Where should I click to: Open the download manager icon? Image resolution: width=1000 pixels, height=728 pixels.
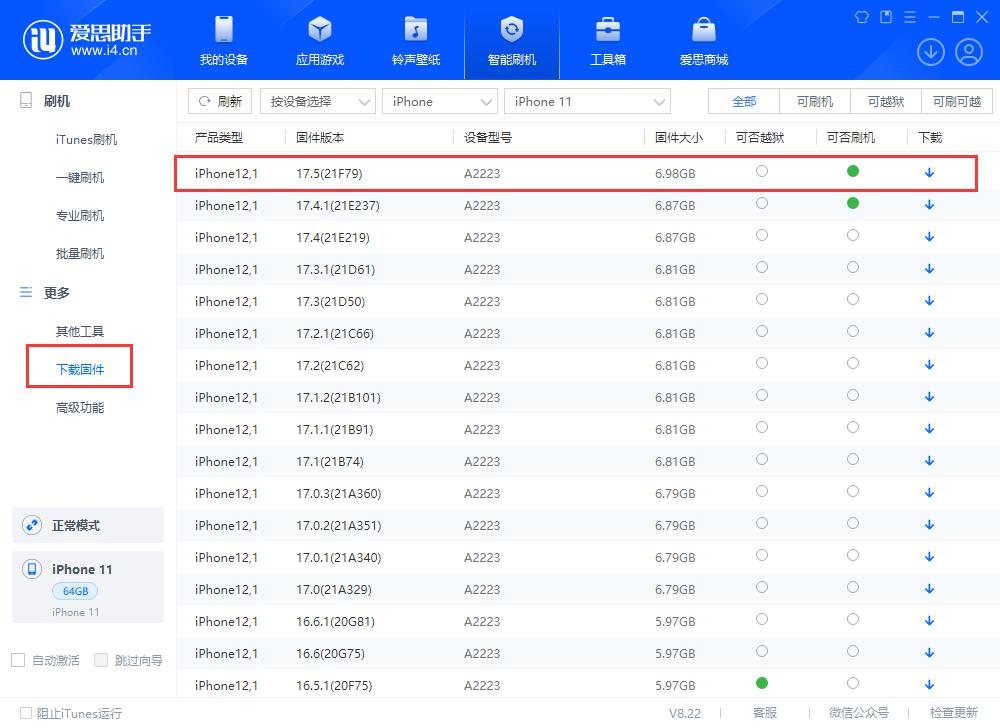pos(931,51)
